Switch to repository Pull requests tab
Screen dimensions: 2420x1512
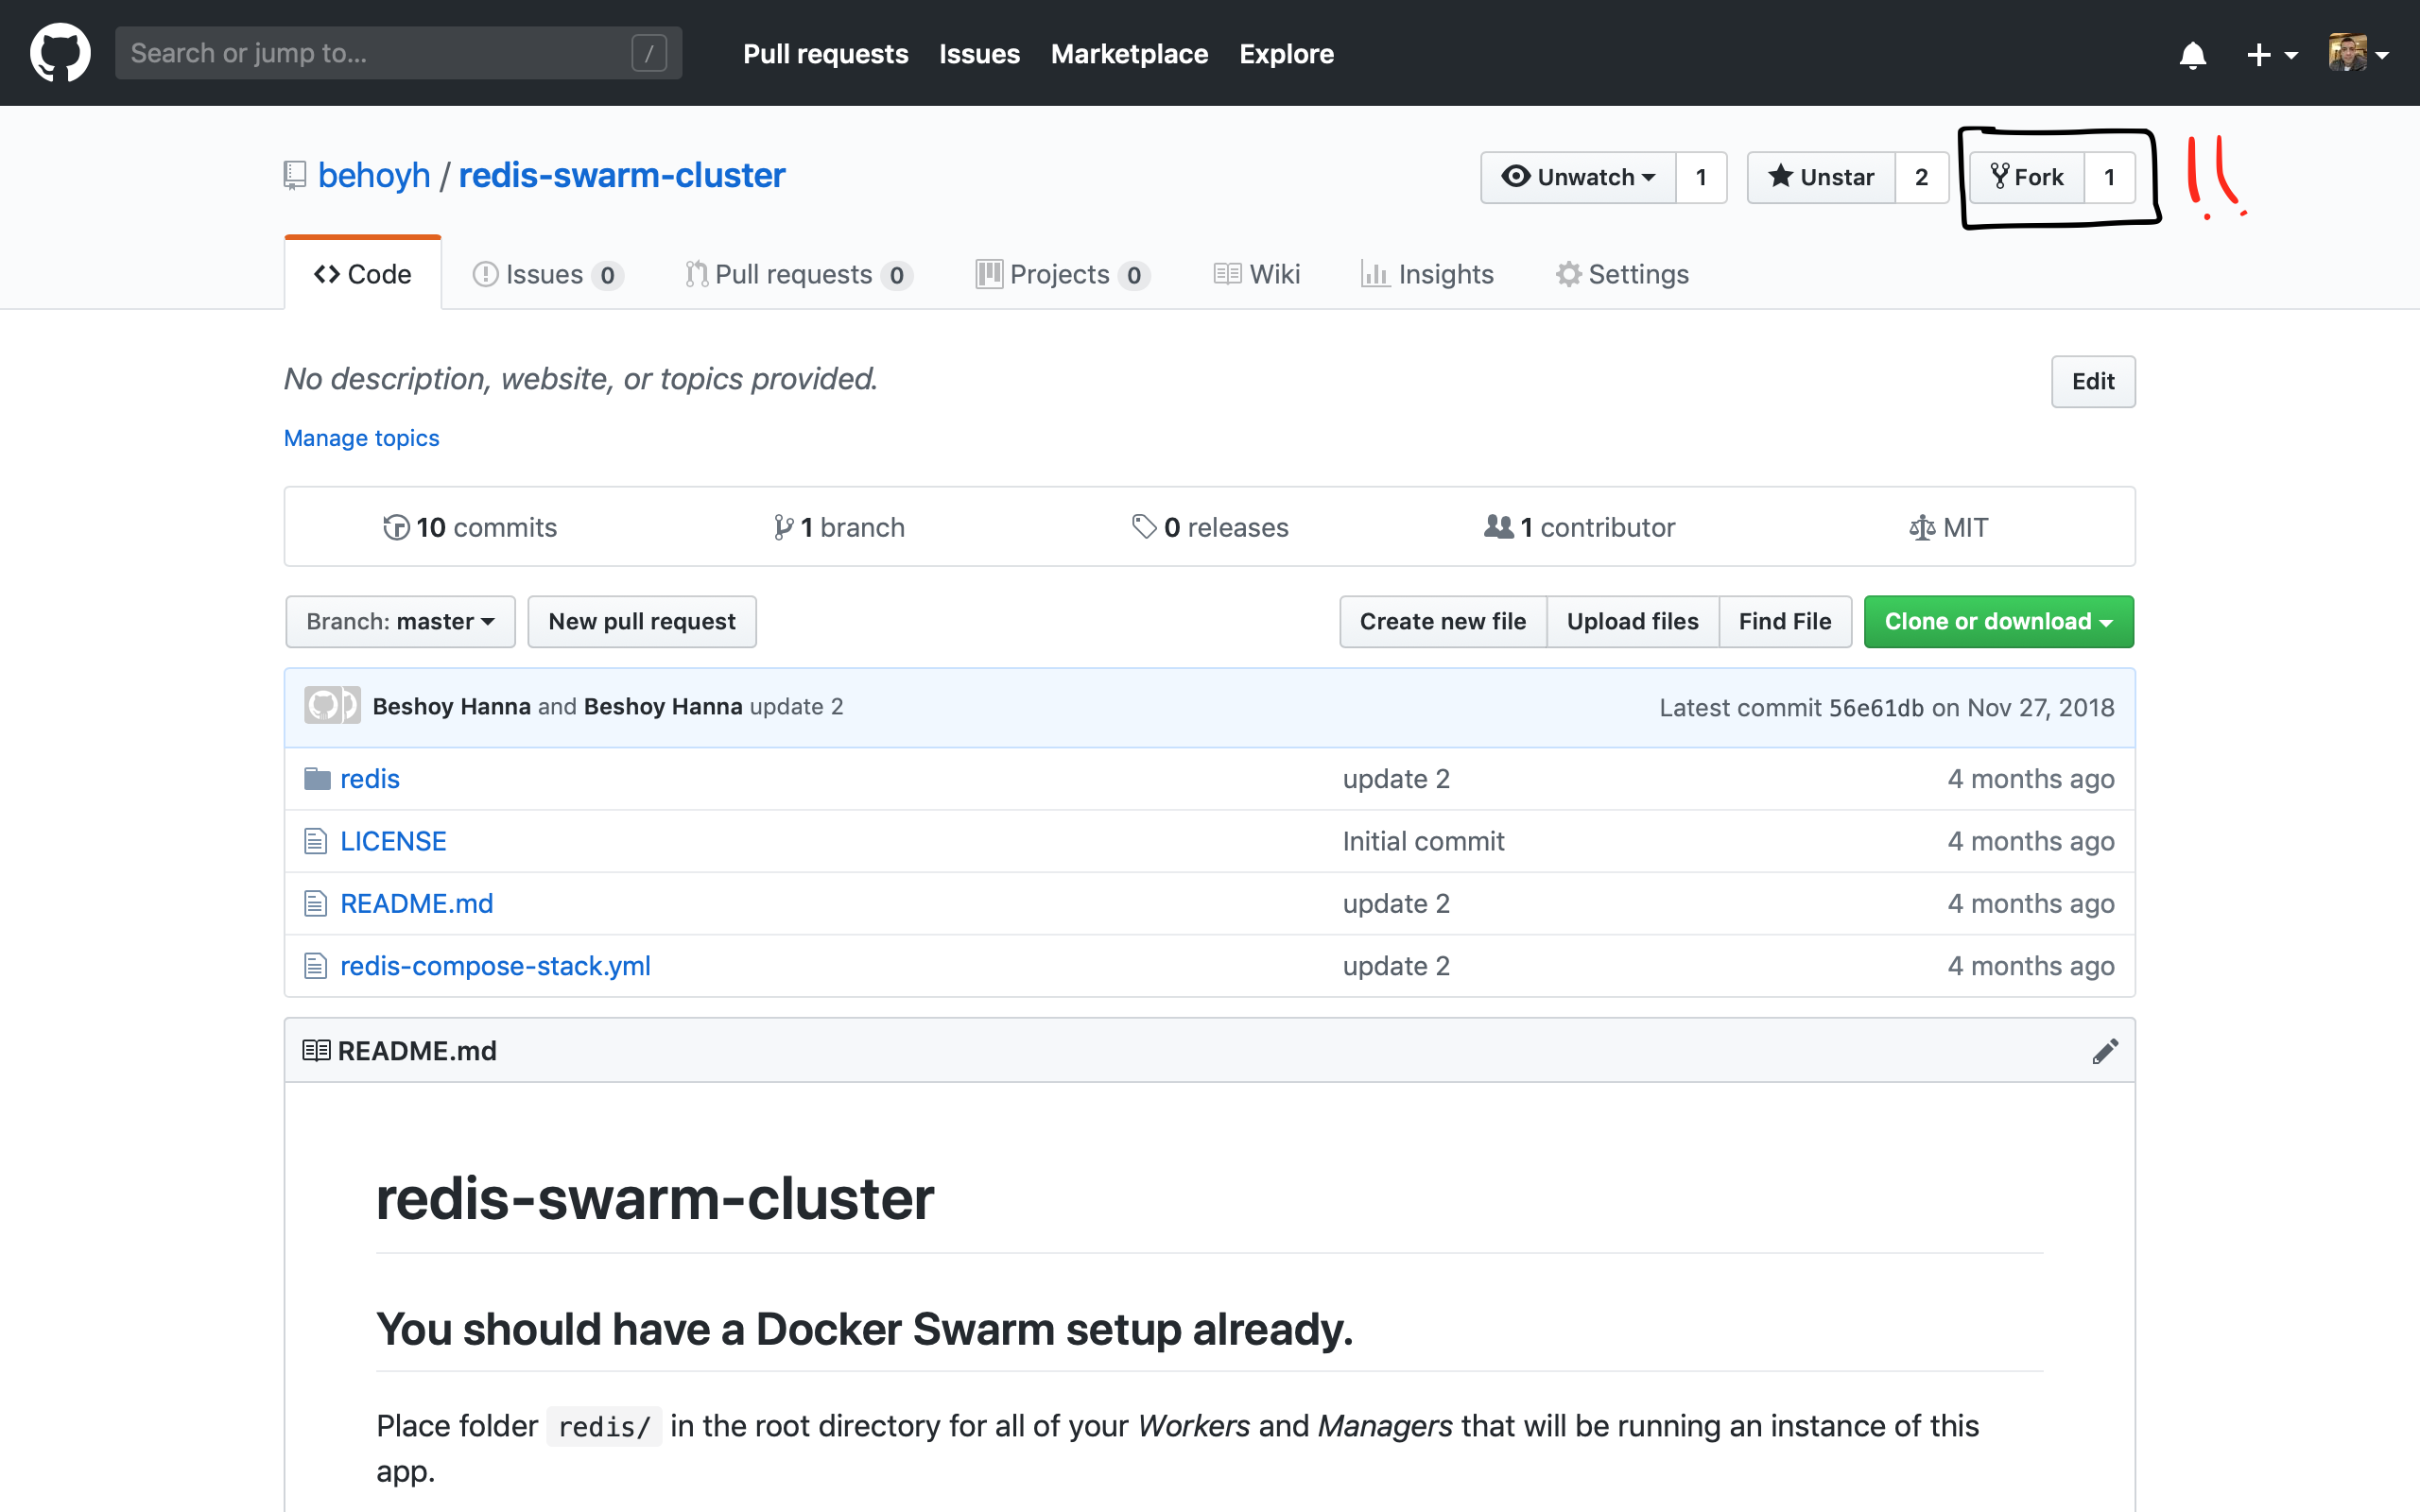click(798, 274)
